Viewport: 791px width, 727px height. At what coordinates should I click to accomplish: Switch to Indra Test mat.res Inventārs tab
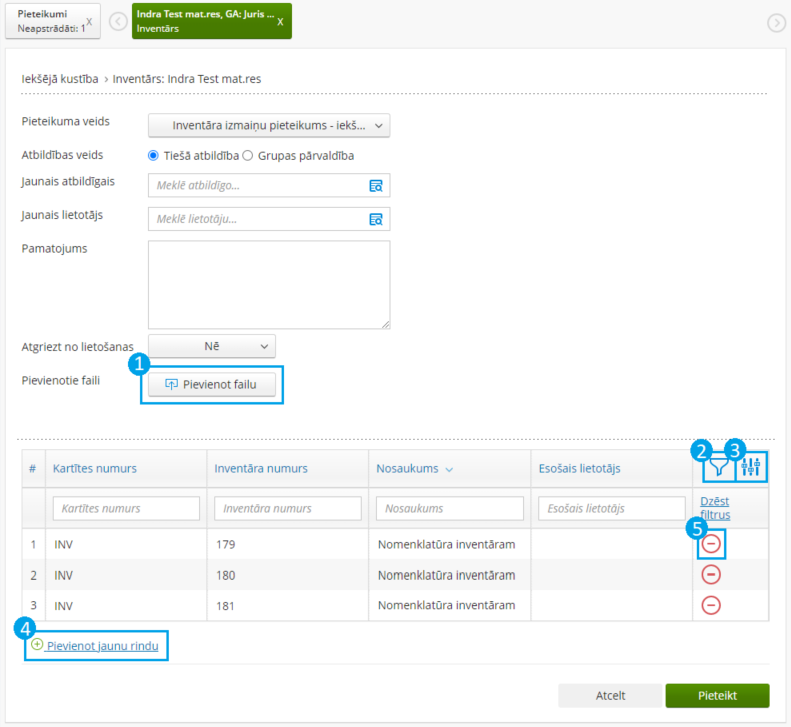[212, 21]
